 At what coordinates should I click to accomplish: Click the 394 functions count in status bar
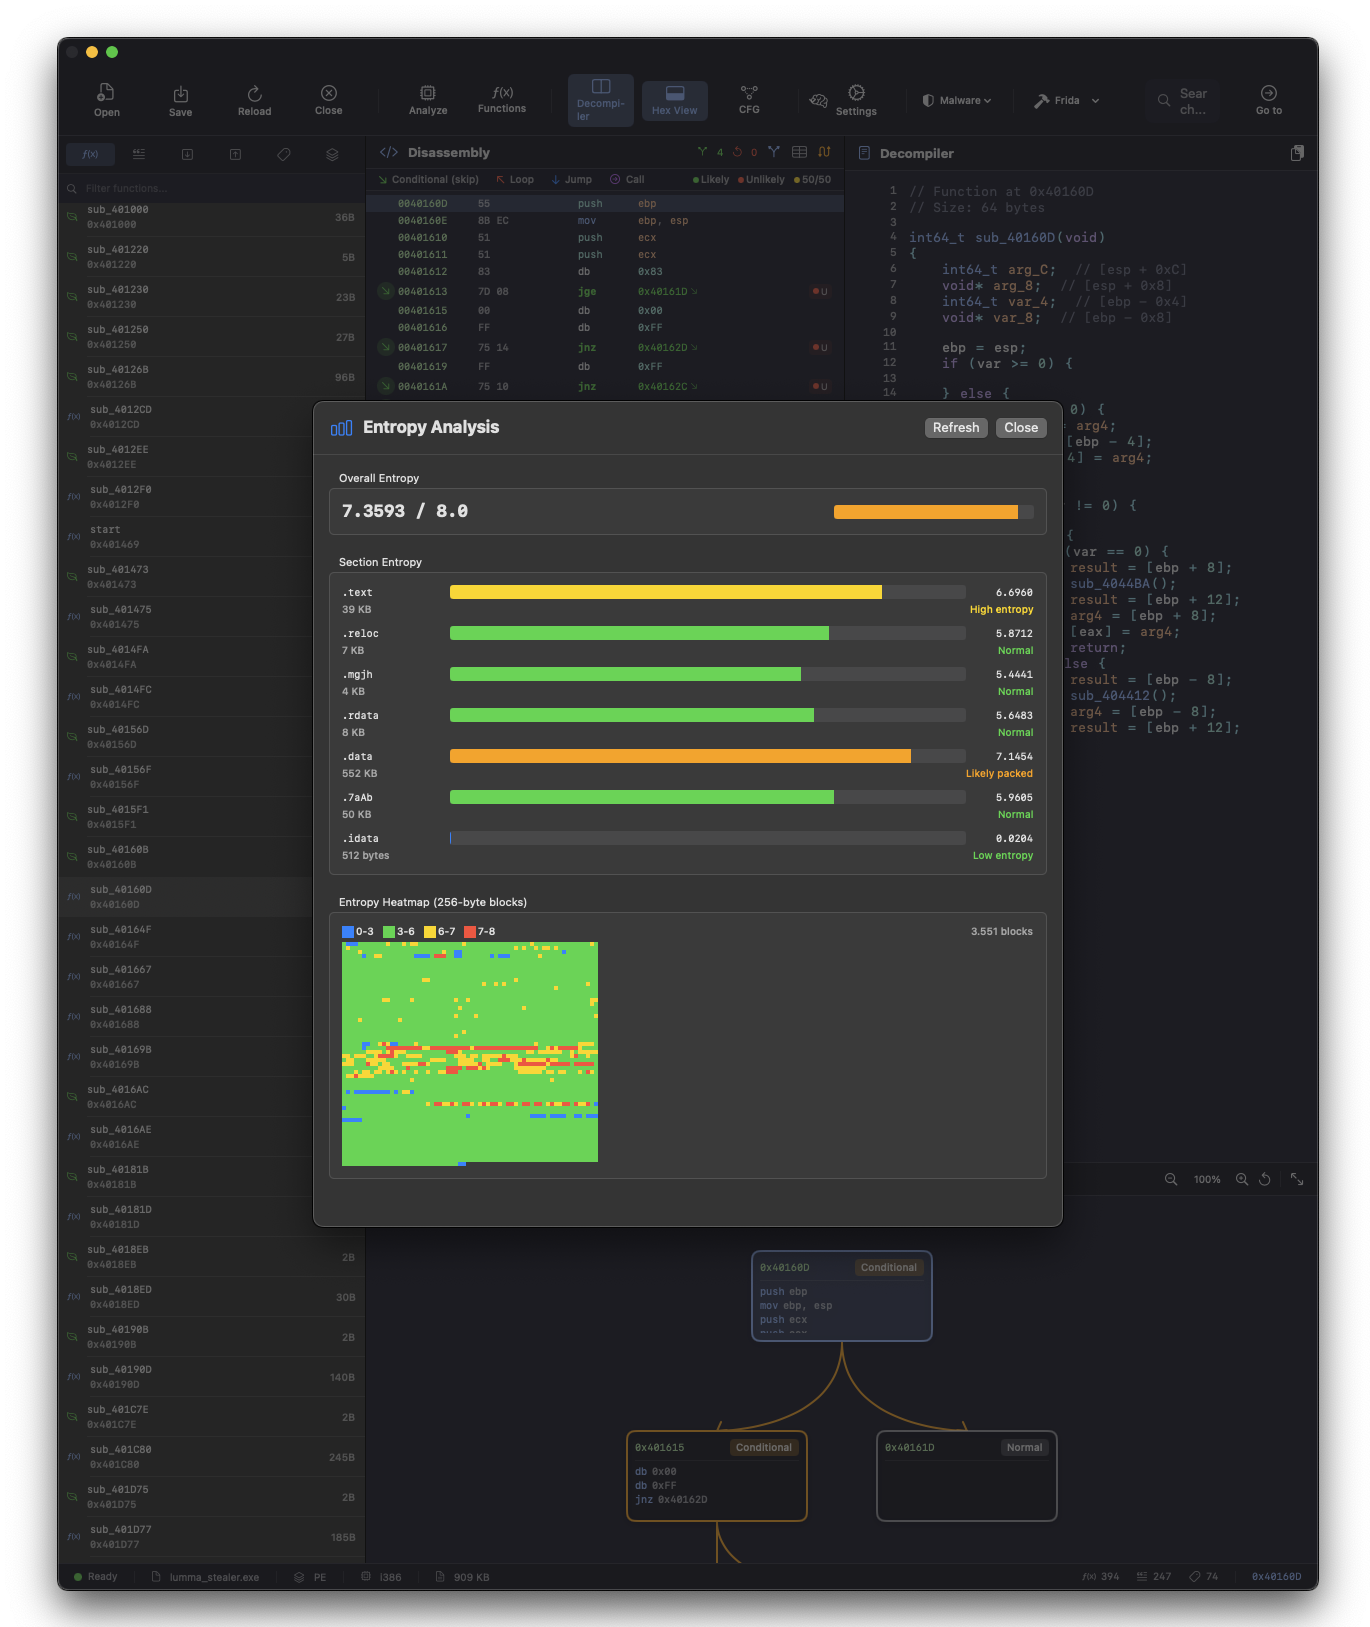tap(1101, 1577)
